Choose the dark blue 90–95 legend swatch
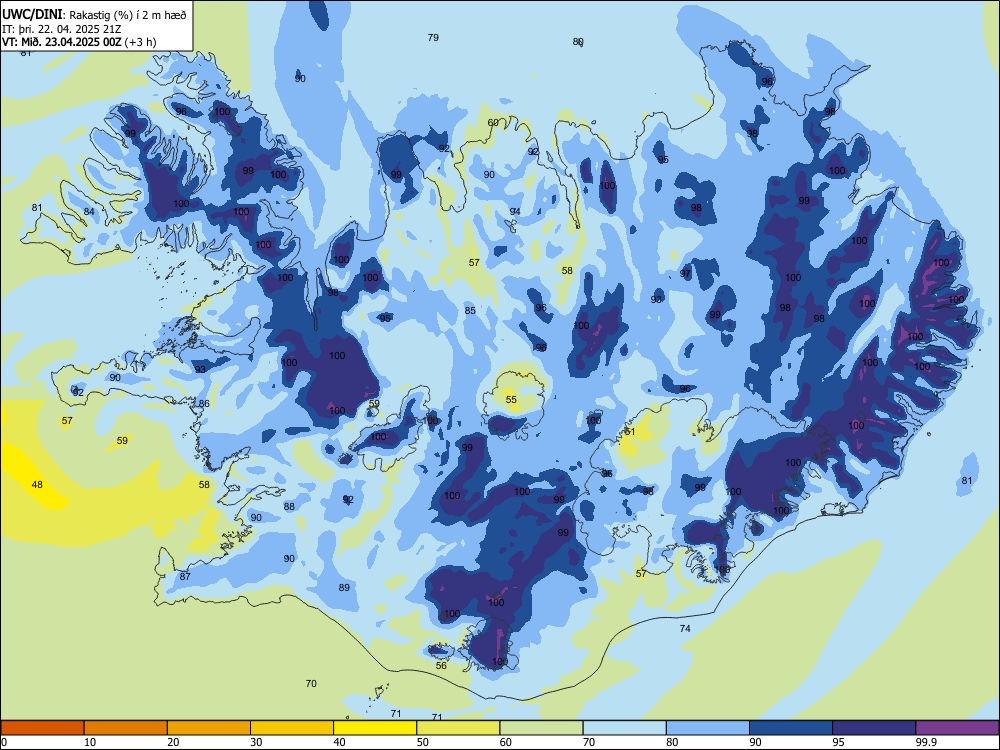Image resolution: width=1000 pixels, height=750 pixels. tap(791, 728)
